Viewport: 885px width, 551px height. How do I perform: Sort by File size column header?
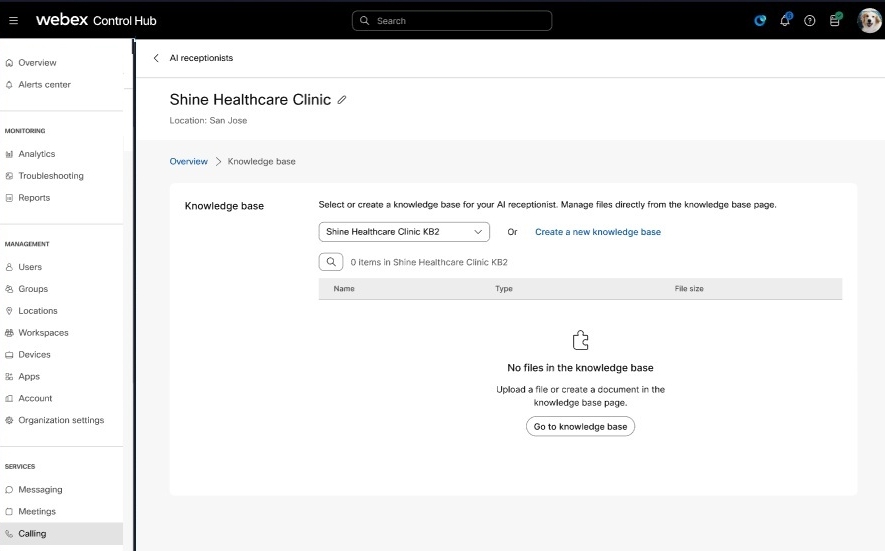tap(689, 289)
